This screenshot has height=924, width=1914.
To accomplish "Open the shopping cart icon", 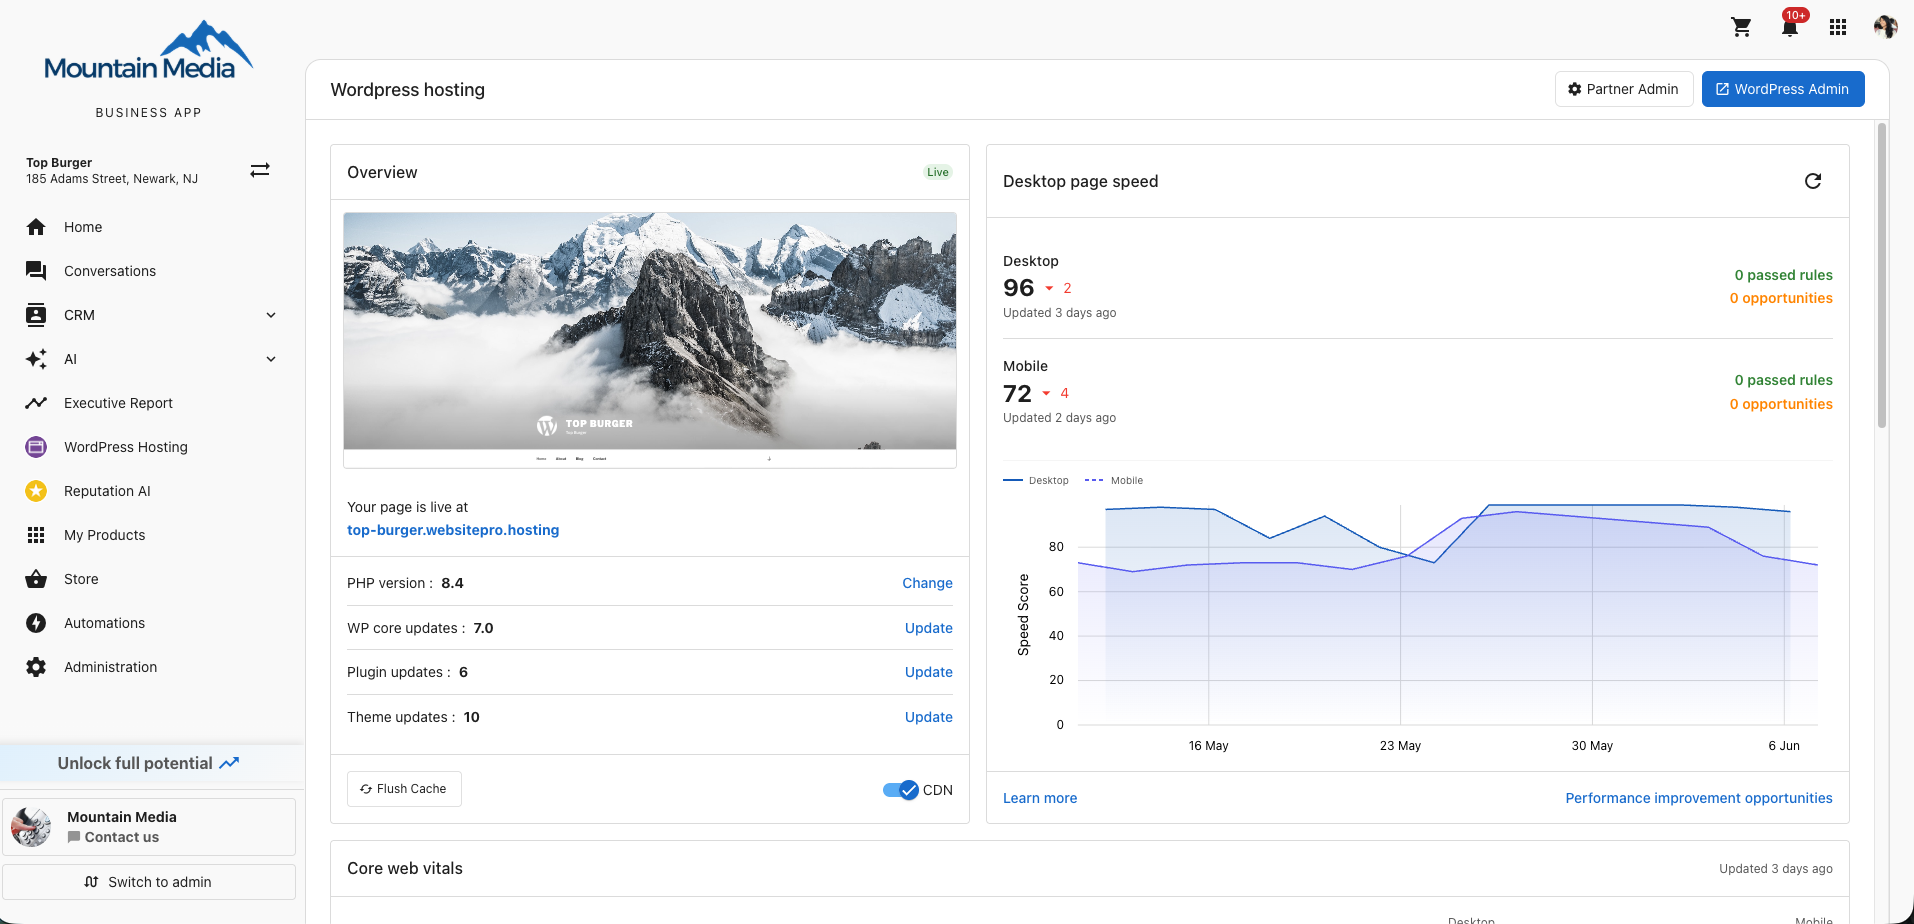I will coord(1741,27).
